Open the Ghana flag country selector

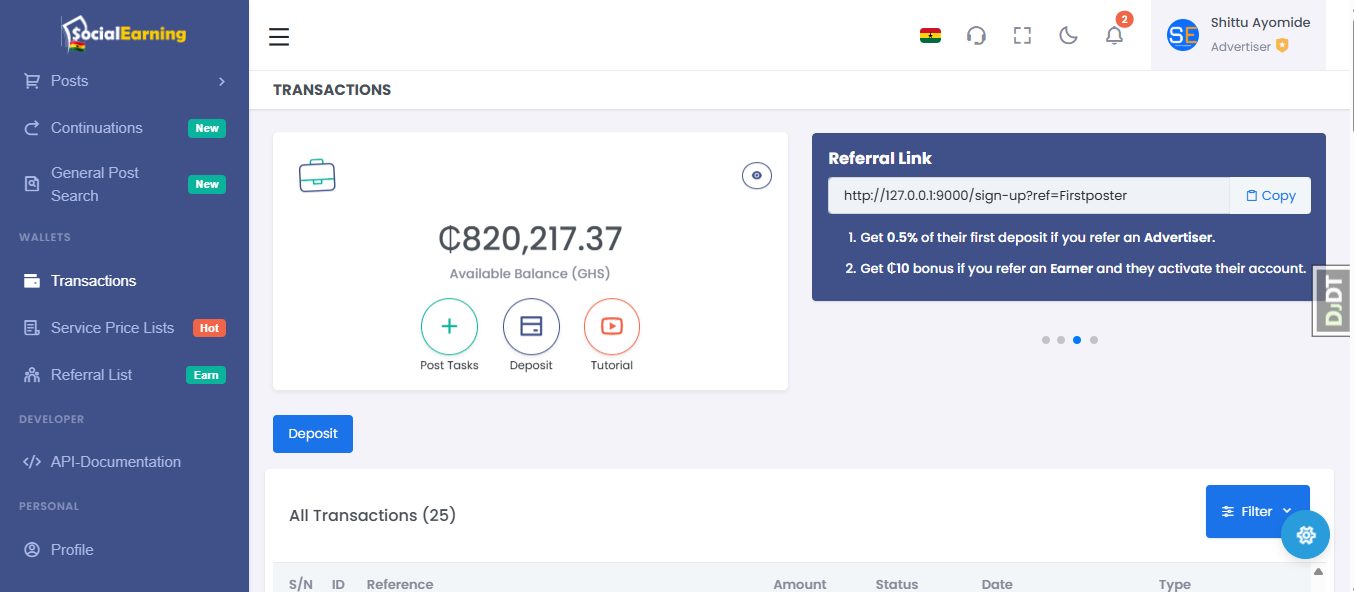930,36
